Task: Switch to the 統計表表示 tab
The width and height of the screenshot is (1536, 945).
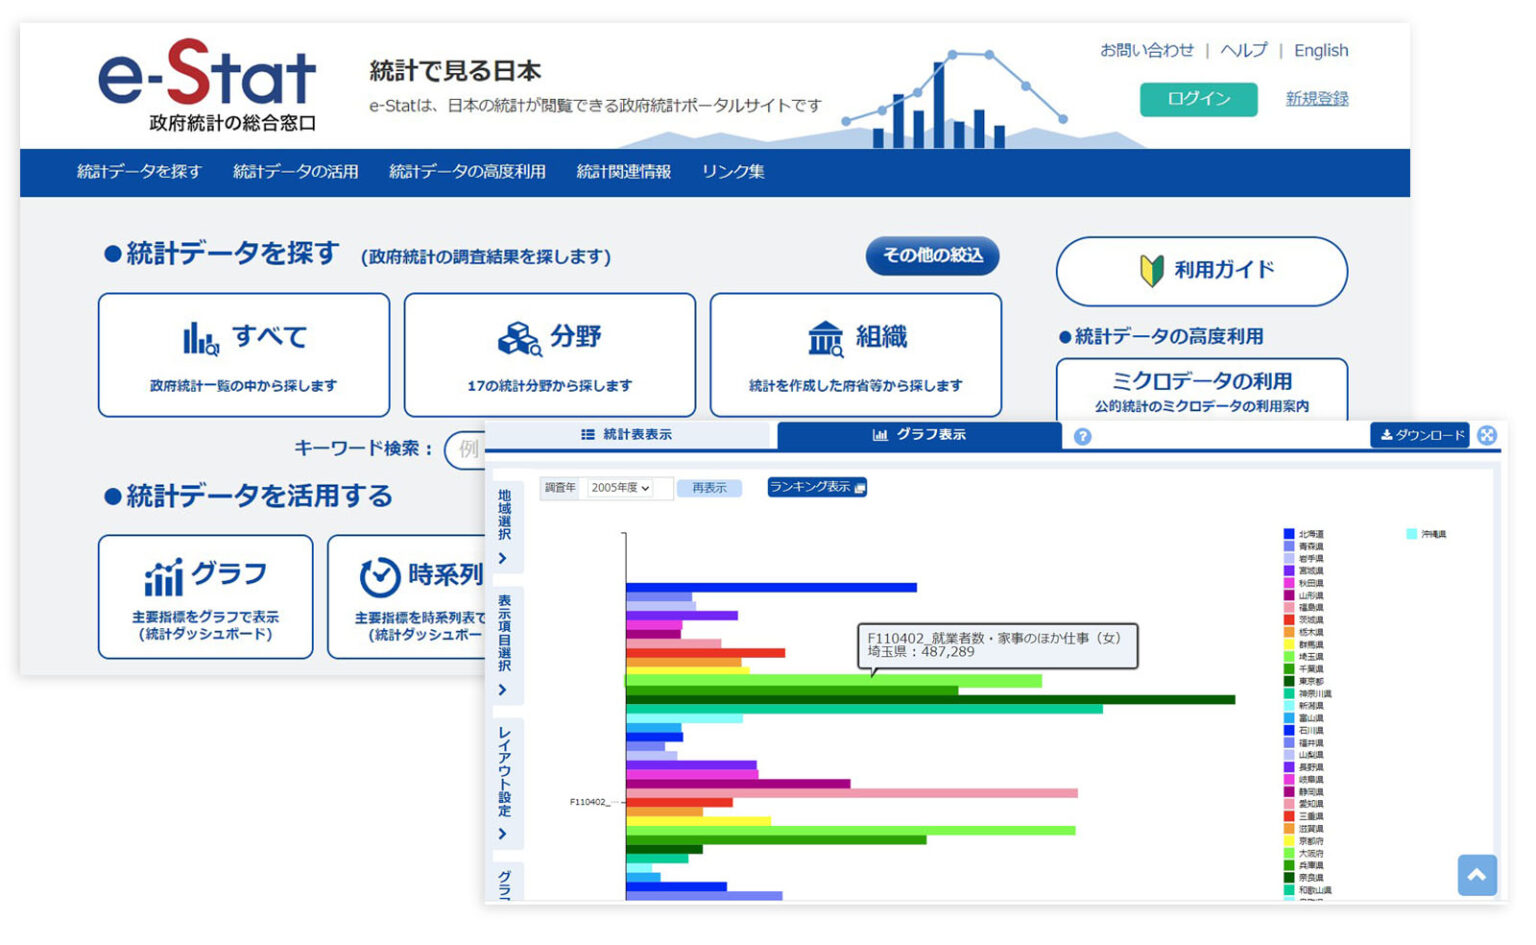Action: tap(627, 435)
